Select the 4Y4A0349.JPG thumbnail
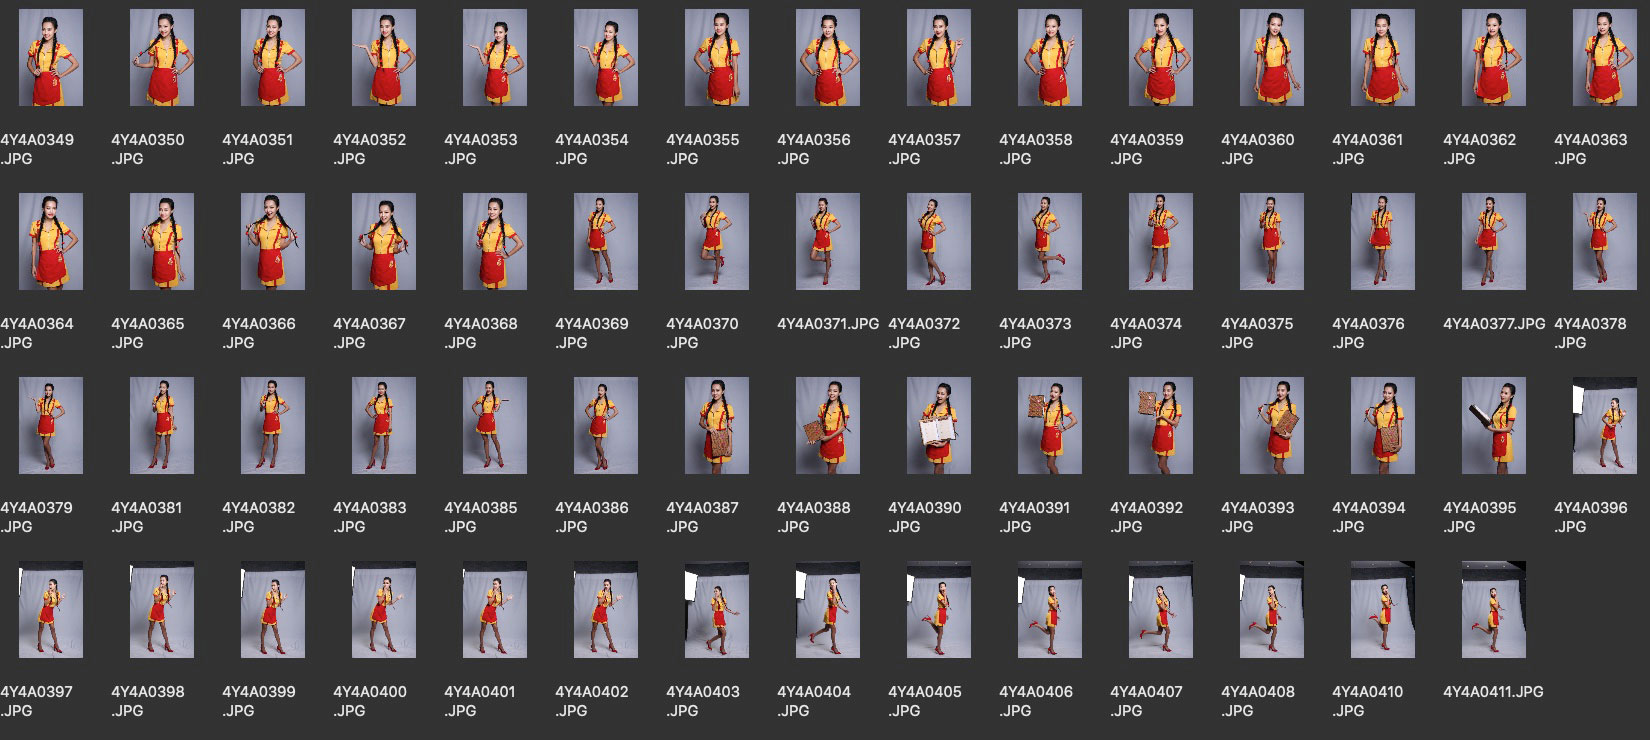Viewport: 1650px width, 740px height. click(50, 58)
